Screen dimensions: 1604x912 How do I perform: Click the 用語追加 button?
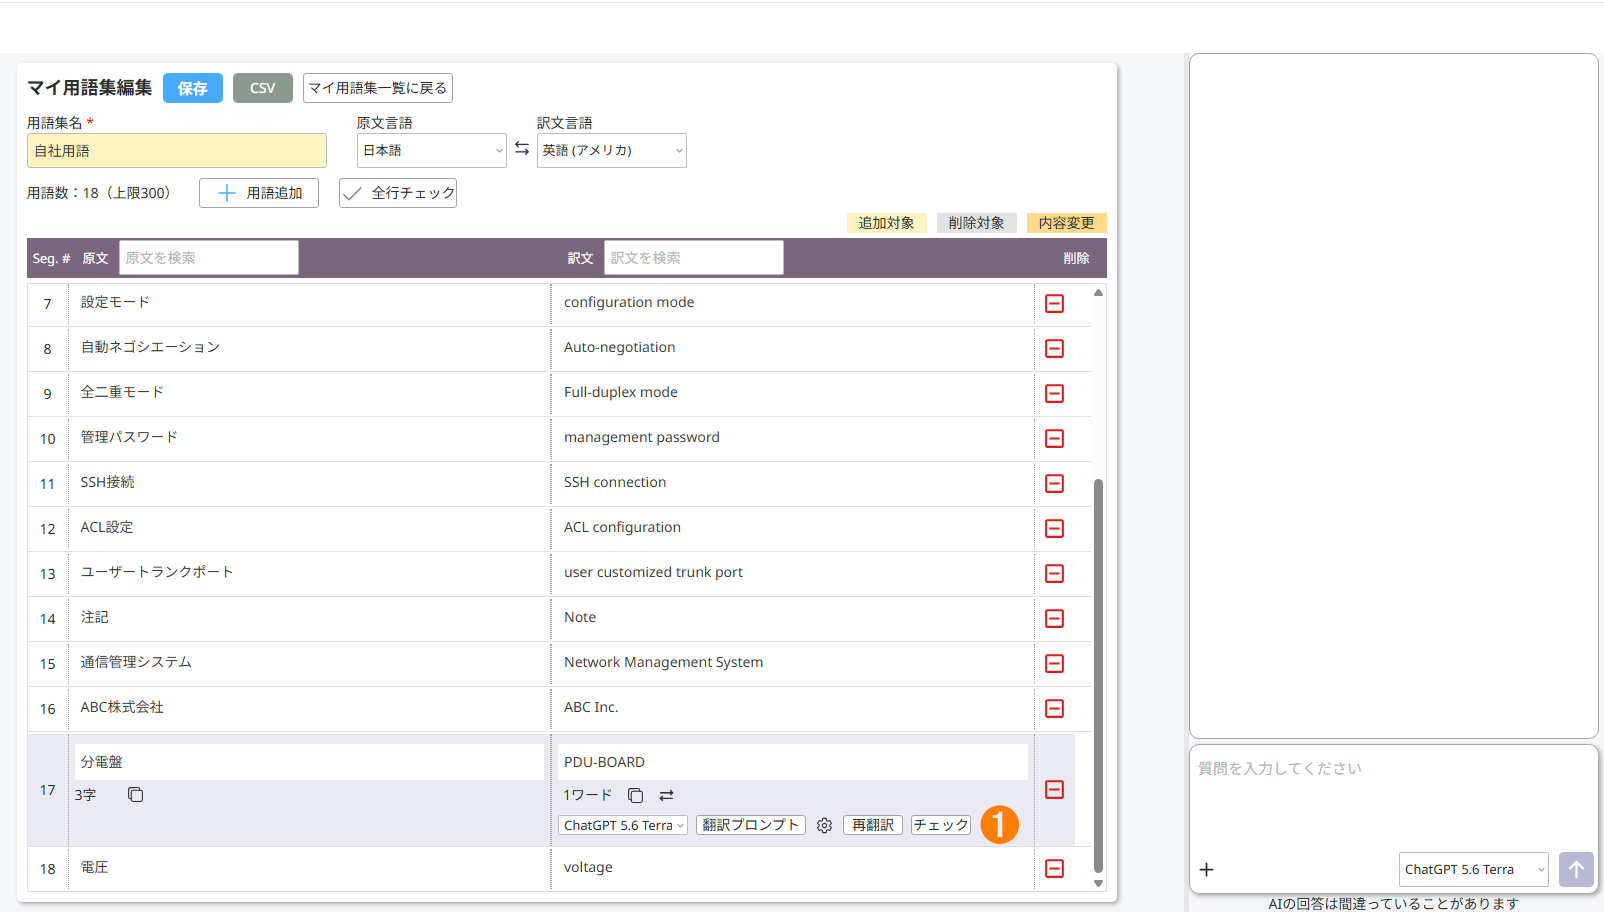[x=259, y=193]
